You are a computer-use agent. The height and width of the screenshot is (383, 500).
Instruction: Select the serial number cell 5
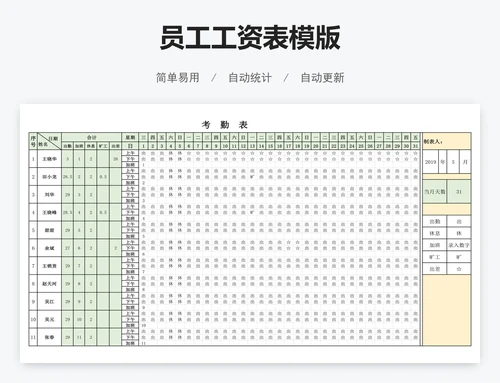tap(33, 230)
